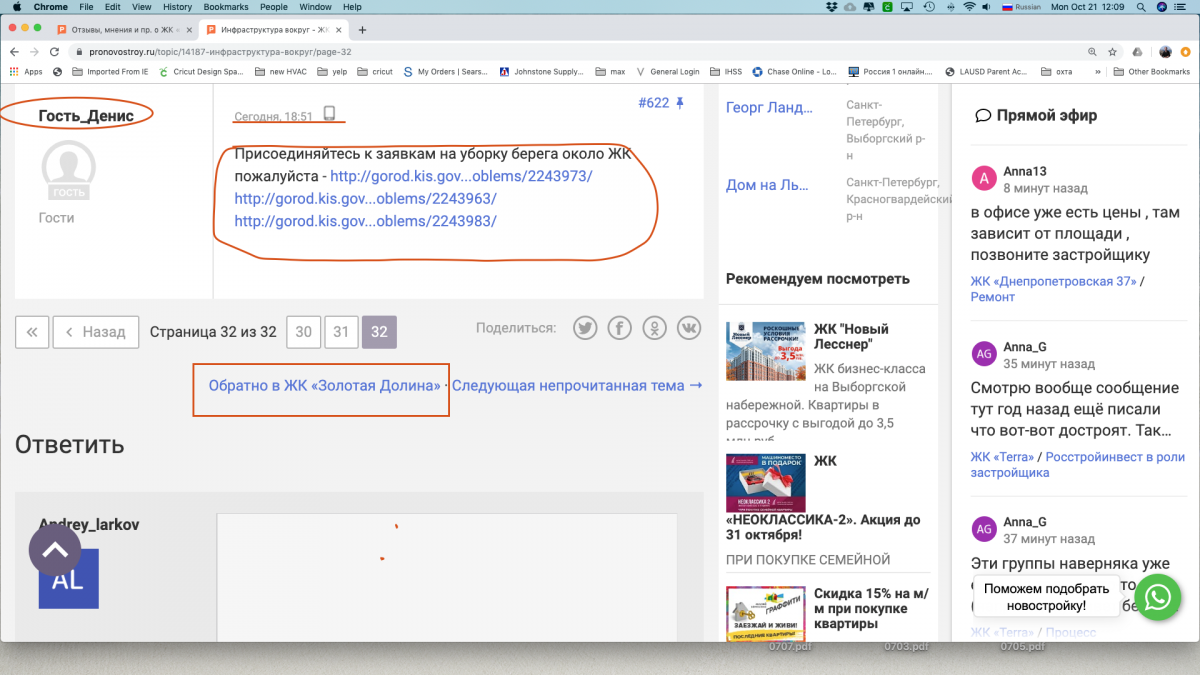1200x675 pixels.
Task: Open the Chase Online bookmark
Action: click(795, 72)
